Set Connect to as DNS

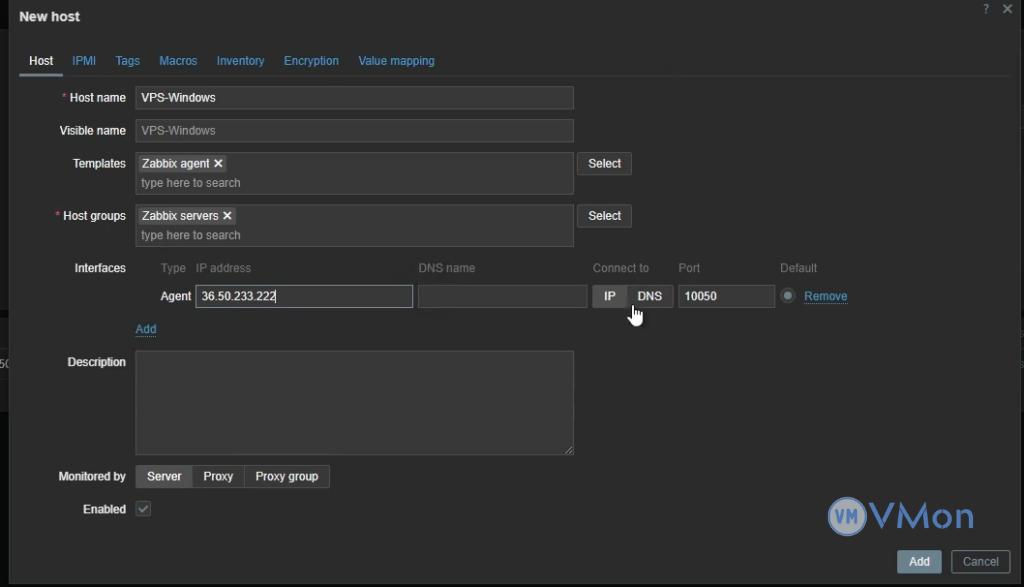pos(650,296)
